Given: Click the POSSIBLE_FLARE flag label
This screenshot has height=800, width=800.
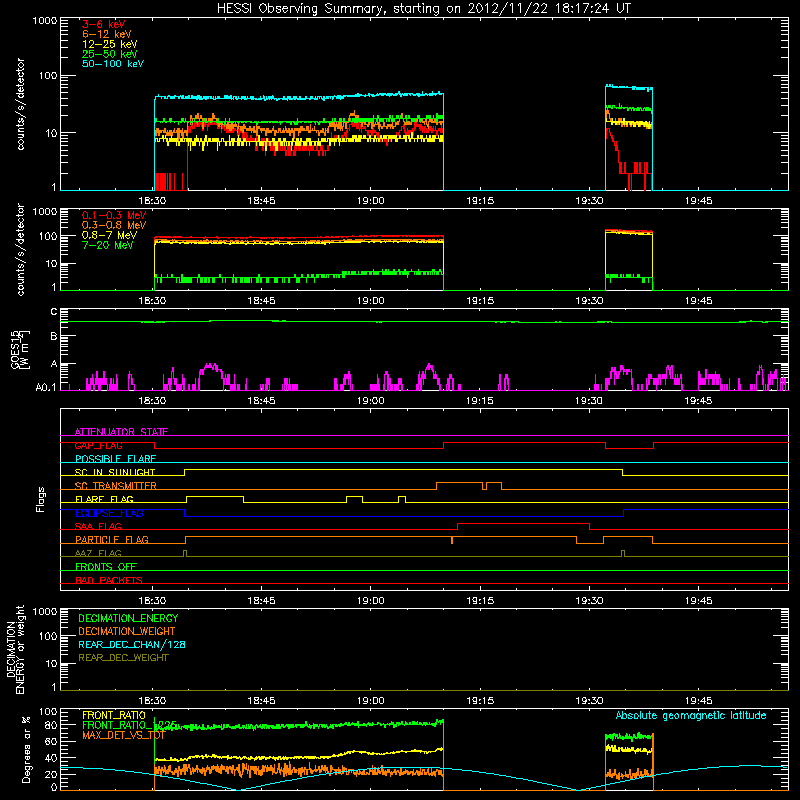Looking at the screenshot, I should coord(115,459).
